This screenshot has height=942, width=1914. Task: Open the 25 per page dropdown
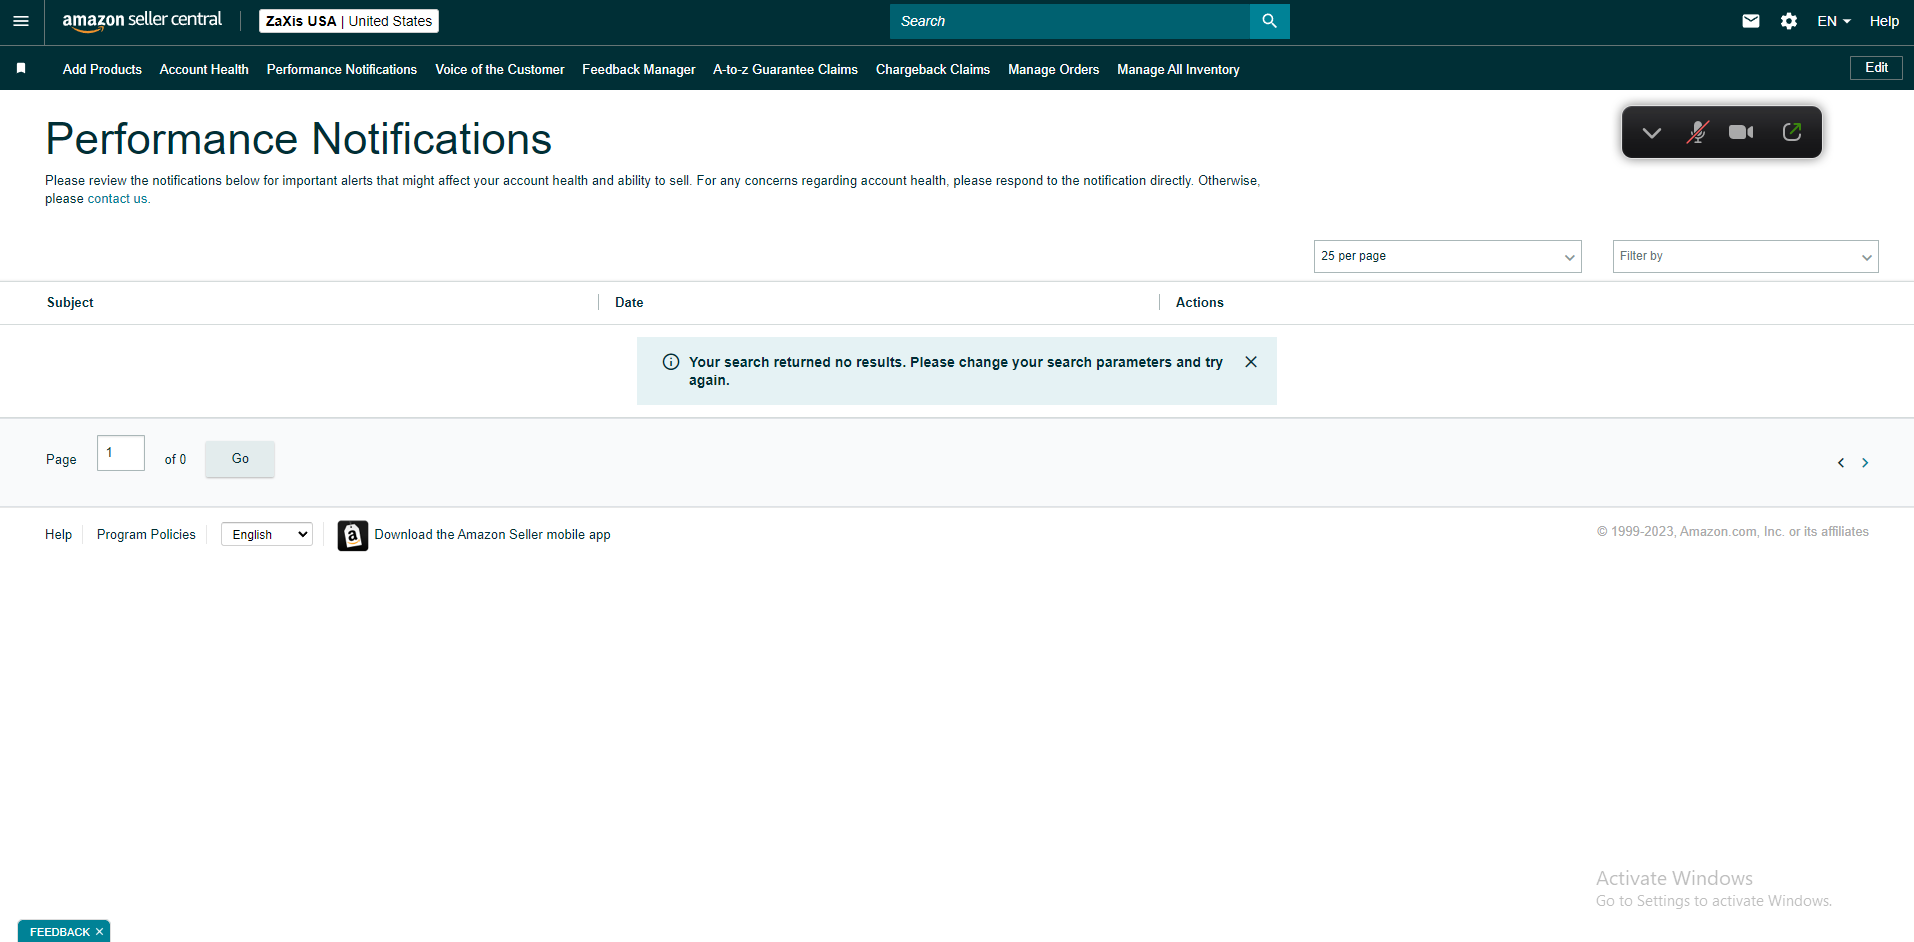(1447, 256)
